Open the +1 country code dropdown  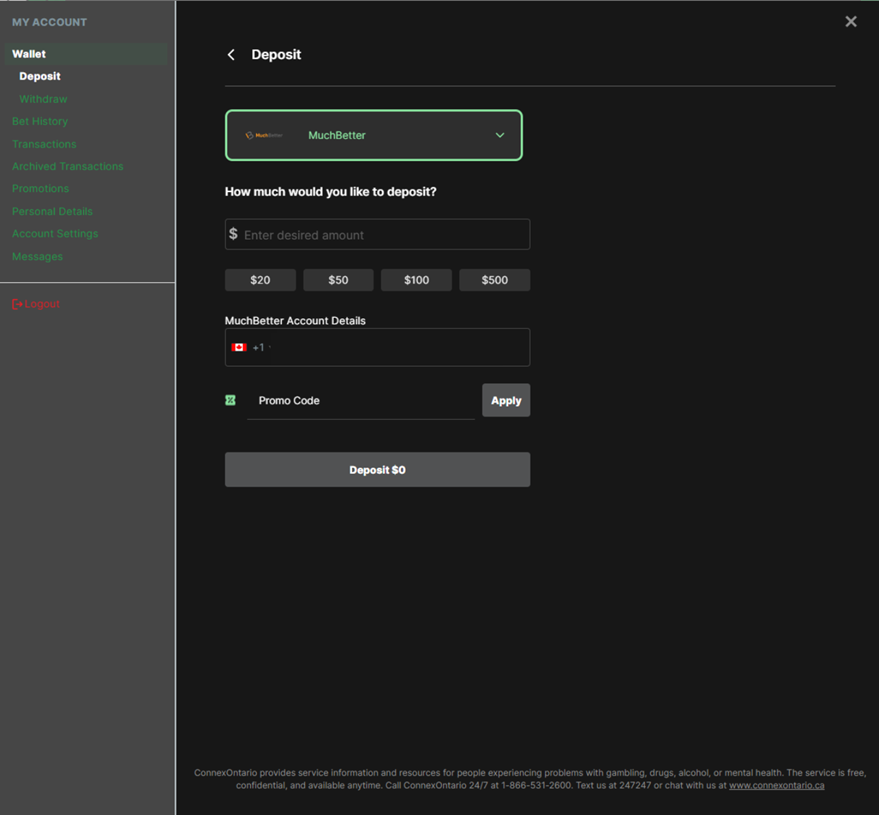pos(261,348)
